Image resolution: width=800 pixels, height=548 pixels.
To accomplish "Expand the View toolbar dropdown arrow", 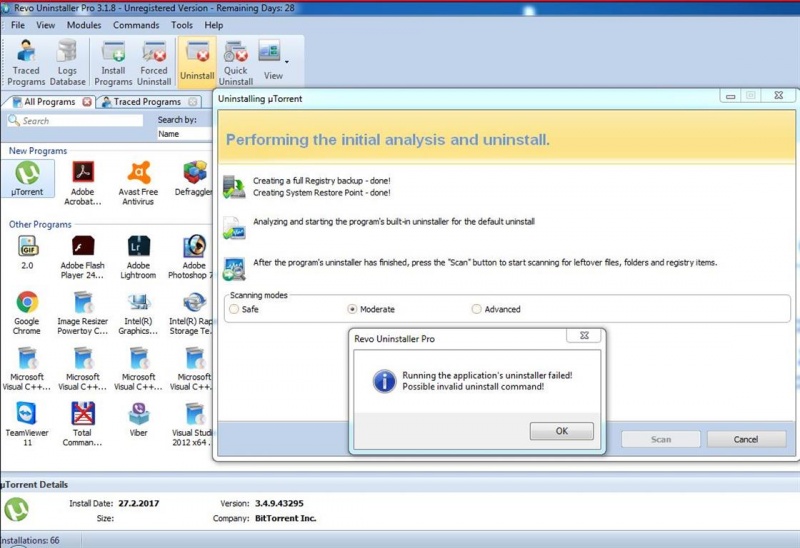I will click(287, 62).
